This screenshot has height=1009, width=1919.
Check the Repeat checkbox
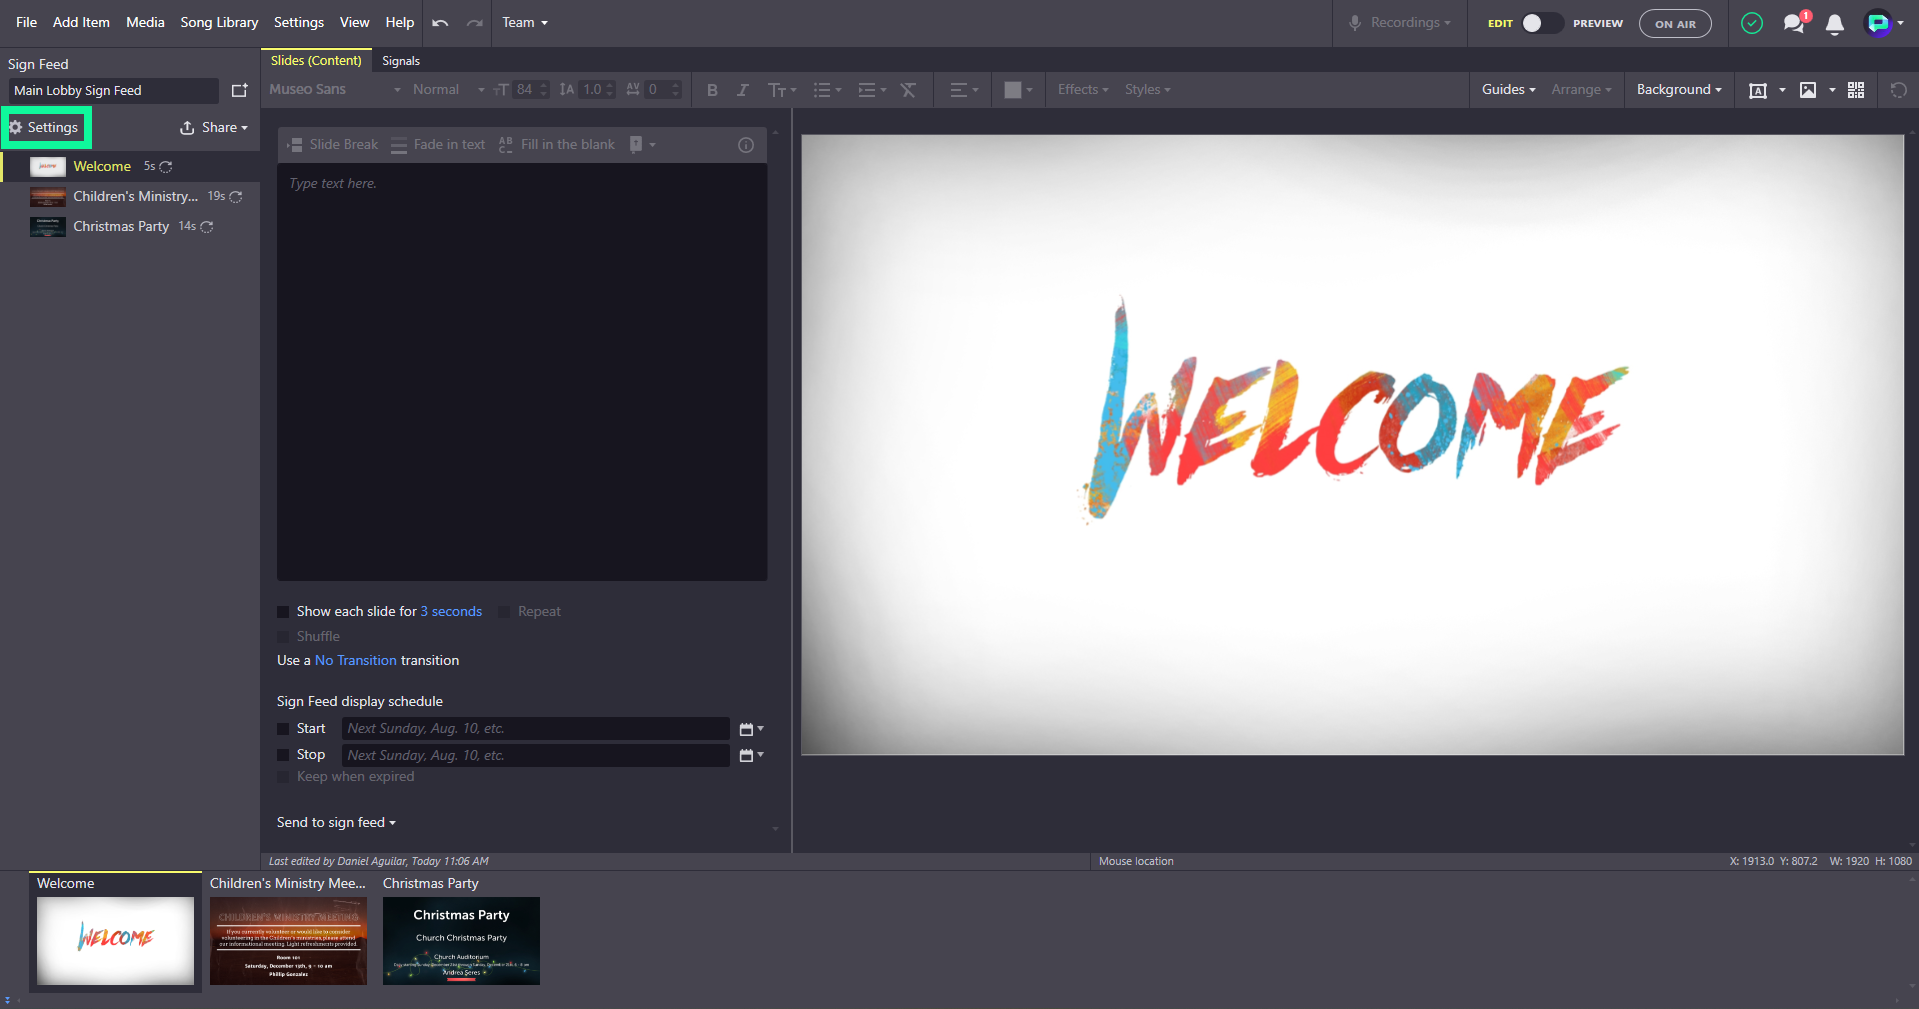tap(504, 612)
